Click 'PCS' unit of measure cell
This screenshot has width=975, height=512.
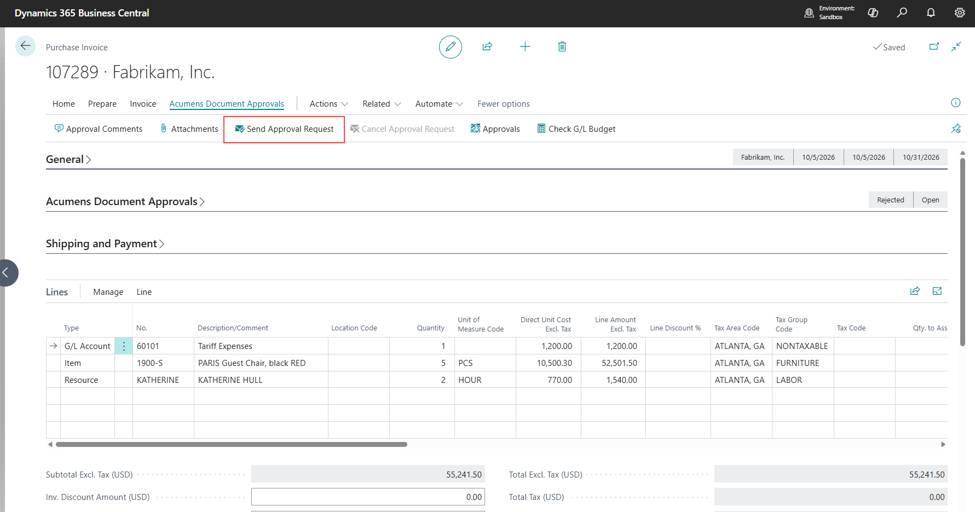coord(485,363)
